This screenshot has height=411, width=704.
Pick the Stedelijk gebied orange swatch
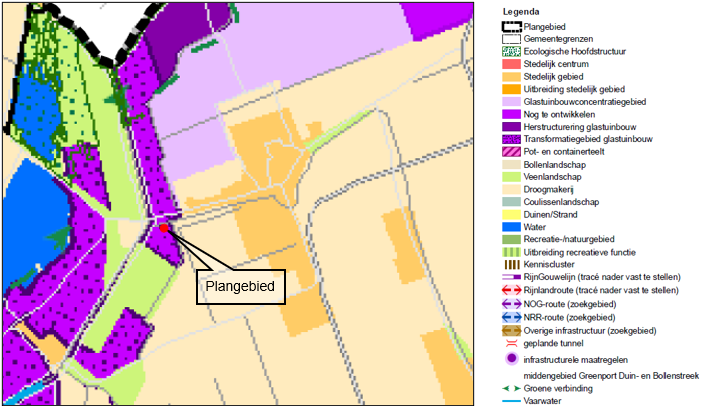pos(511,77)
